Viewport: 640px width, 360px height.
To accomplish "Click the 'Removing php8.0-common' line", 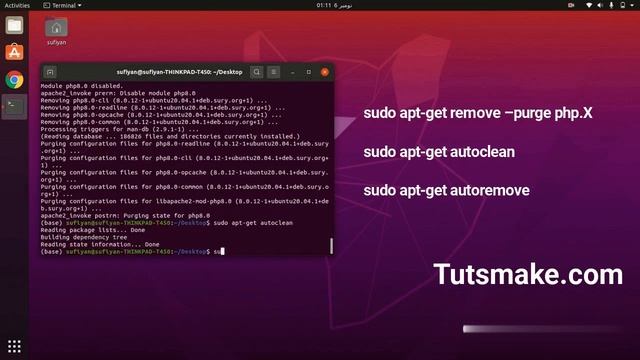I will click(159, 122).
